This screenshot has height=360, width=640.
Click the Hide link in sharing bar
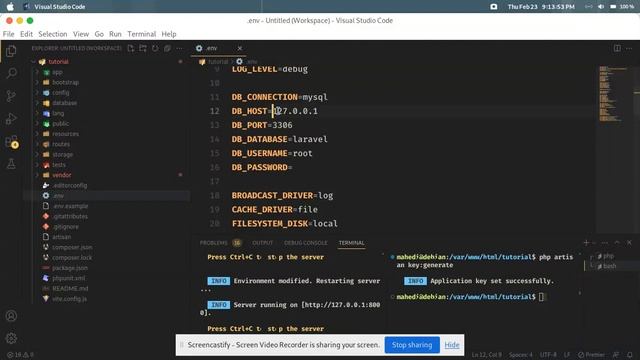(x=452, y=345)
